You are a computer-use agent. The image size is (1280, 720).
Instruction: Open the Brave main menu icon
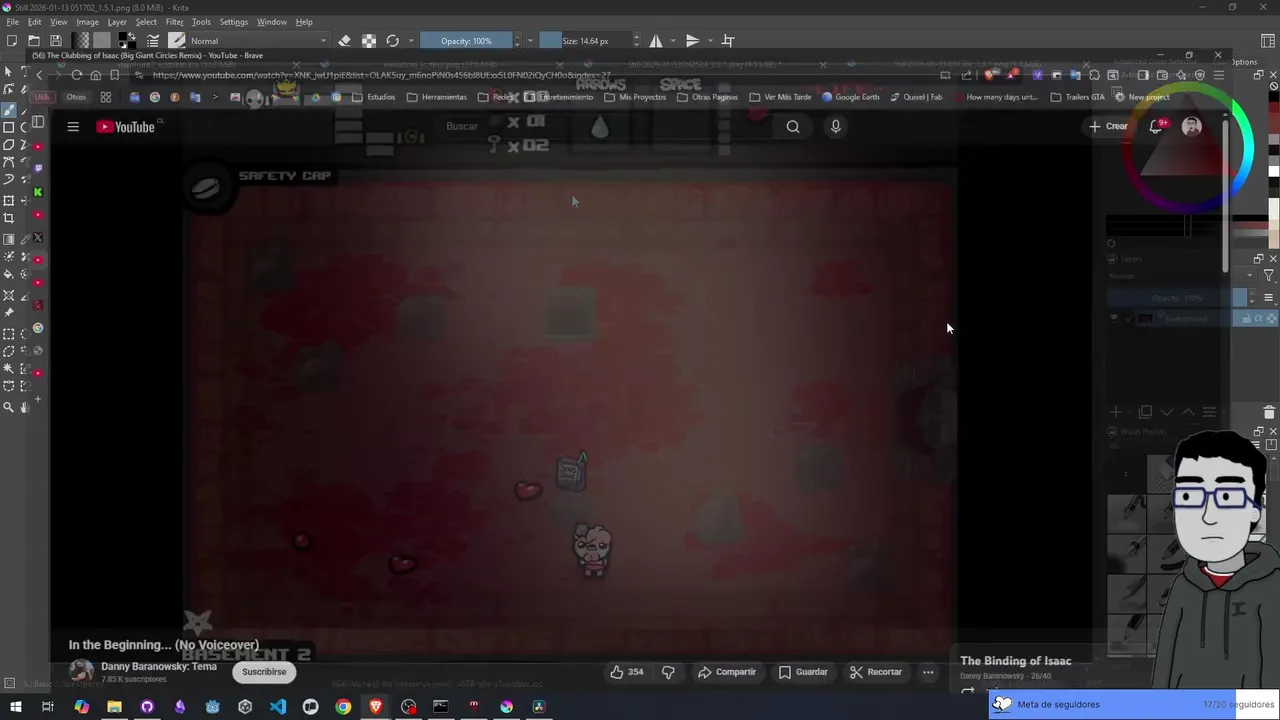pos(1219,75)
